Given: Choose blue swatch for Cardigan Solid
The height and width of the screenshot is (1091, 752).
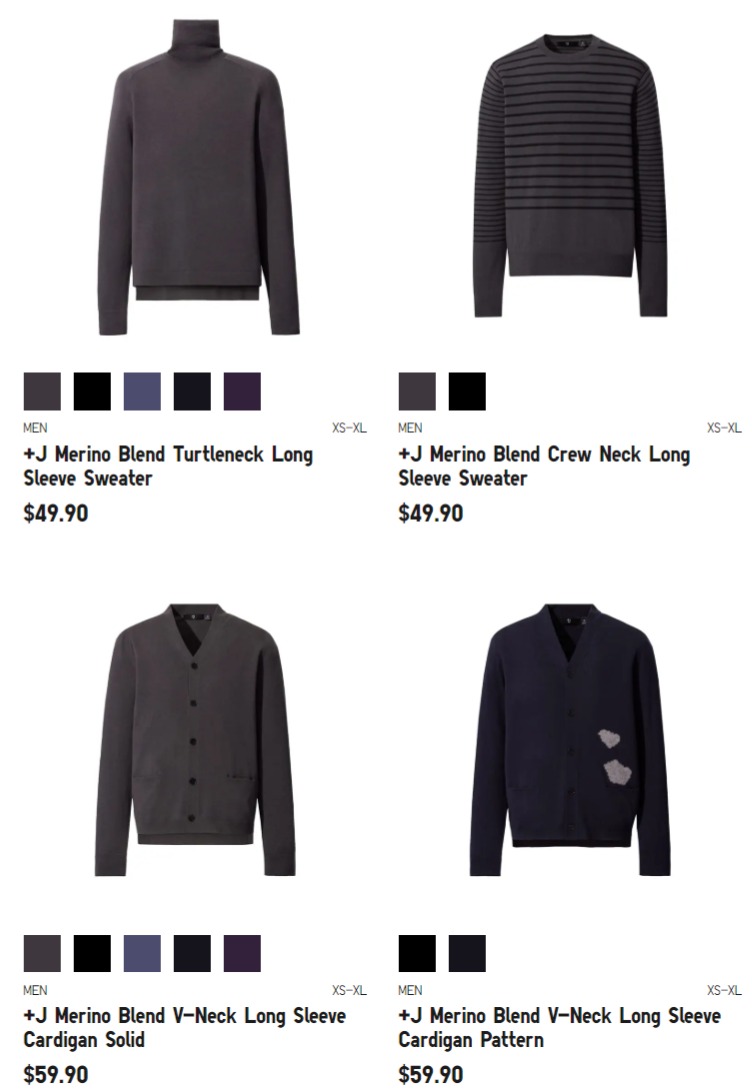Looking at the screenshot, I should [x=142, y=953].
